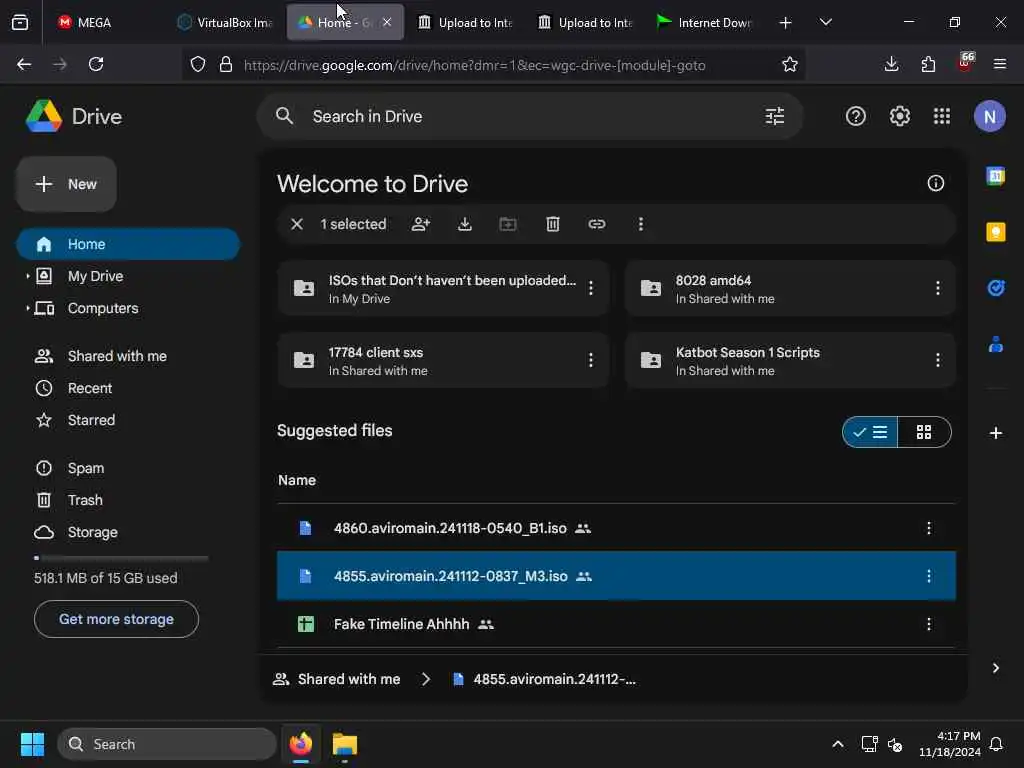Move selected file to trash icon
Viewport: 1024px width, 768px height.
(x=552, y=224)
